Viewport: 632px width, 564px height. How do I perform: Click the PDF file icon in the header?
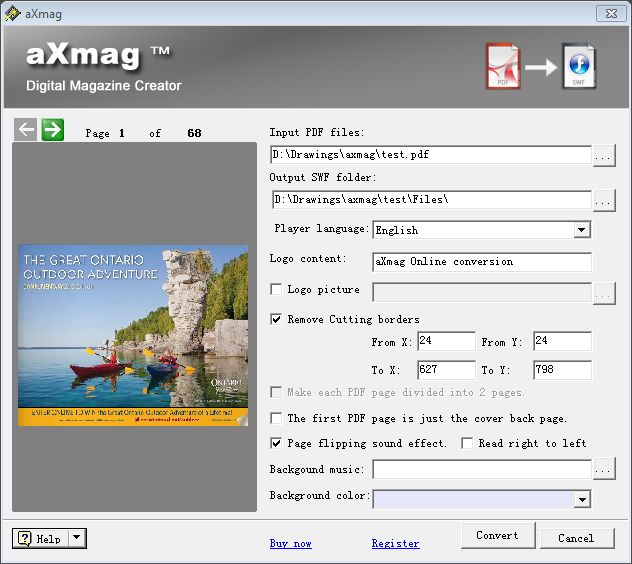(503, 66)
